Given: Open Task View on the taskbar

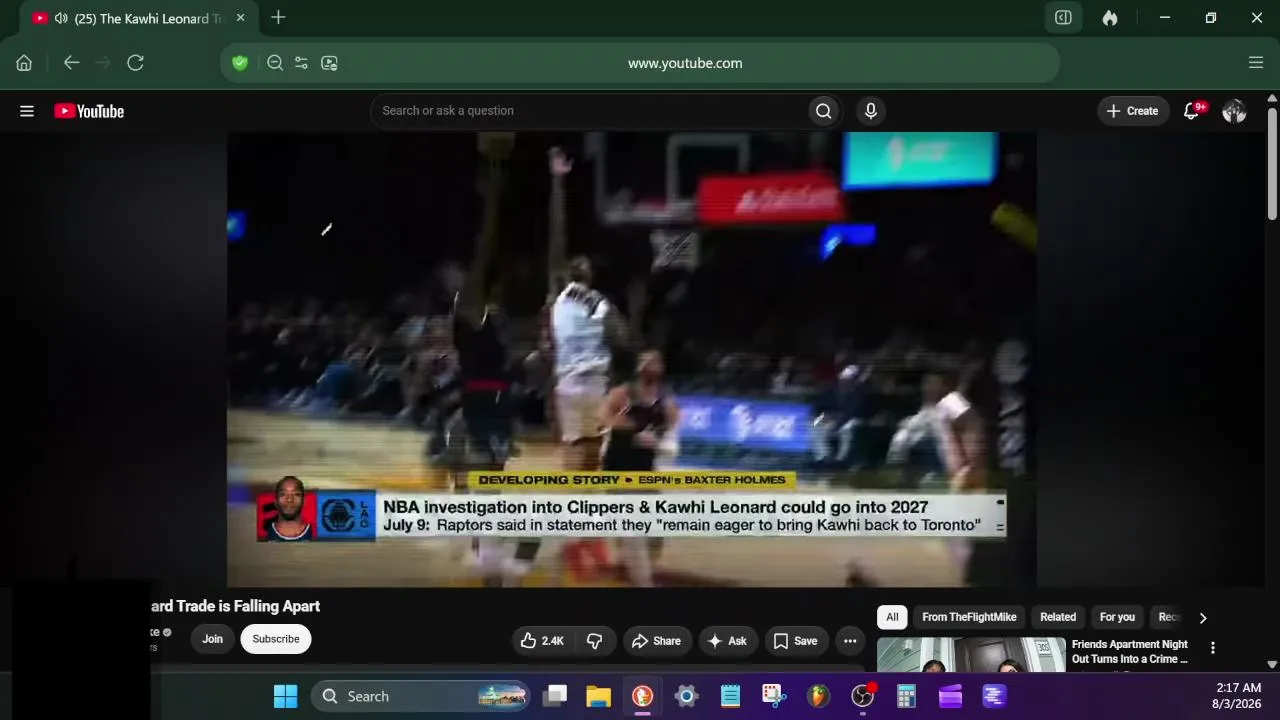Looking at the screenshot, I should [555, 696].
